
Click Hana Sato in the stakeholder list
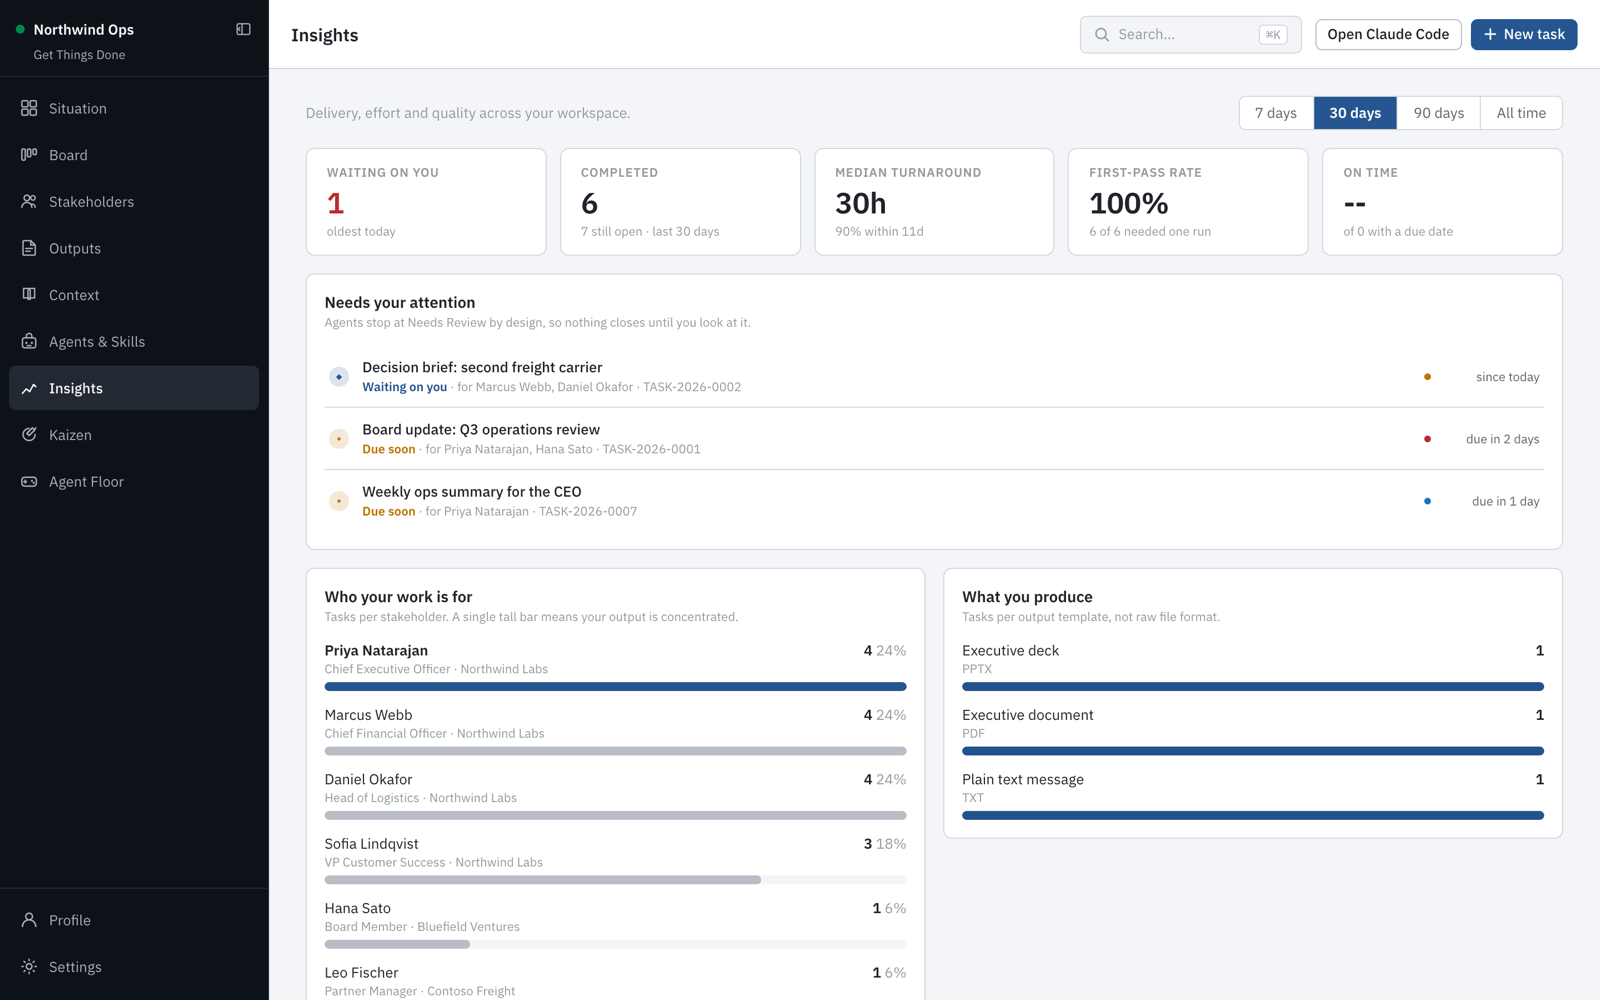coord(357,908)
